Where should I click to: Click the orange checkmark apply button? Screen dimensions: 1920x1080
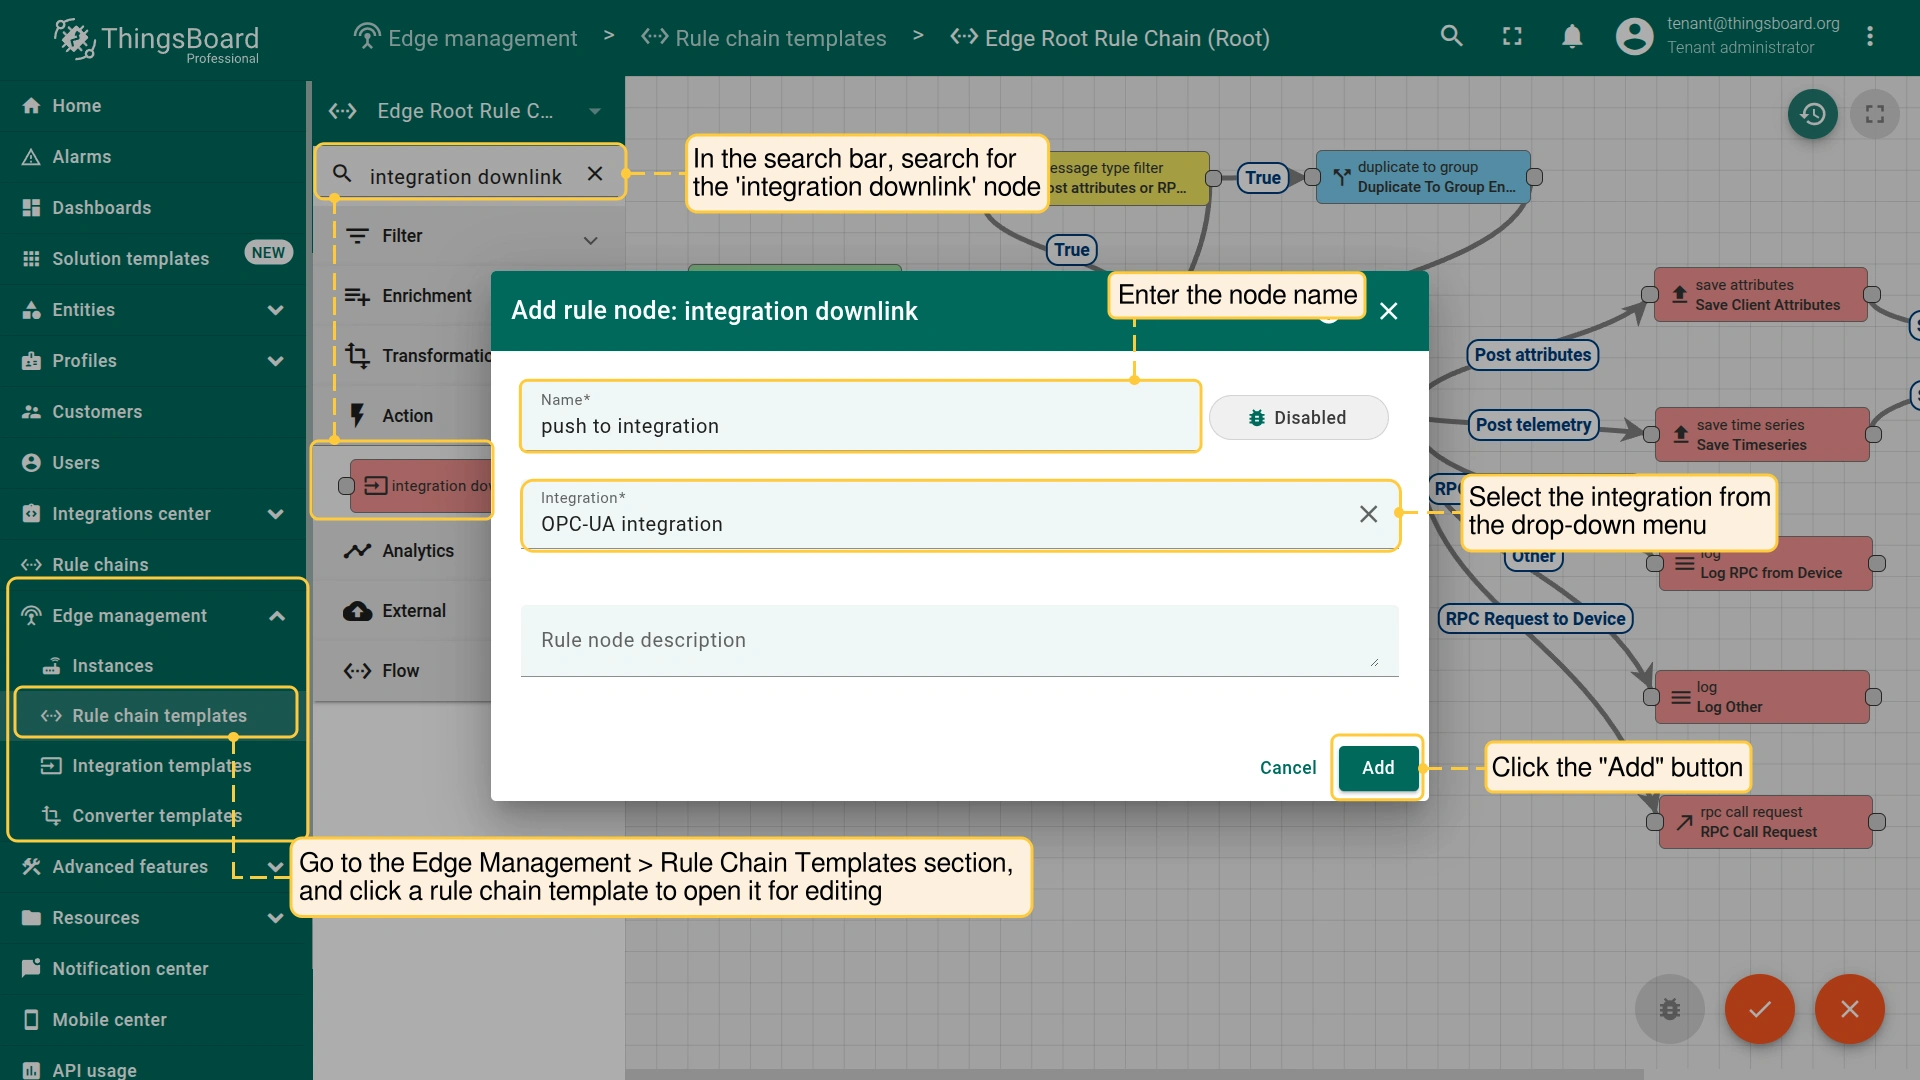click(1759, 1009)
